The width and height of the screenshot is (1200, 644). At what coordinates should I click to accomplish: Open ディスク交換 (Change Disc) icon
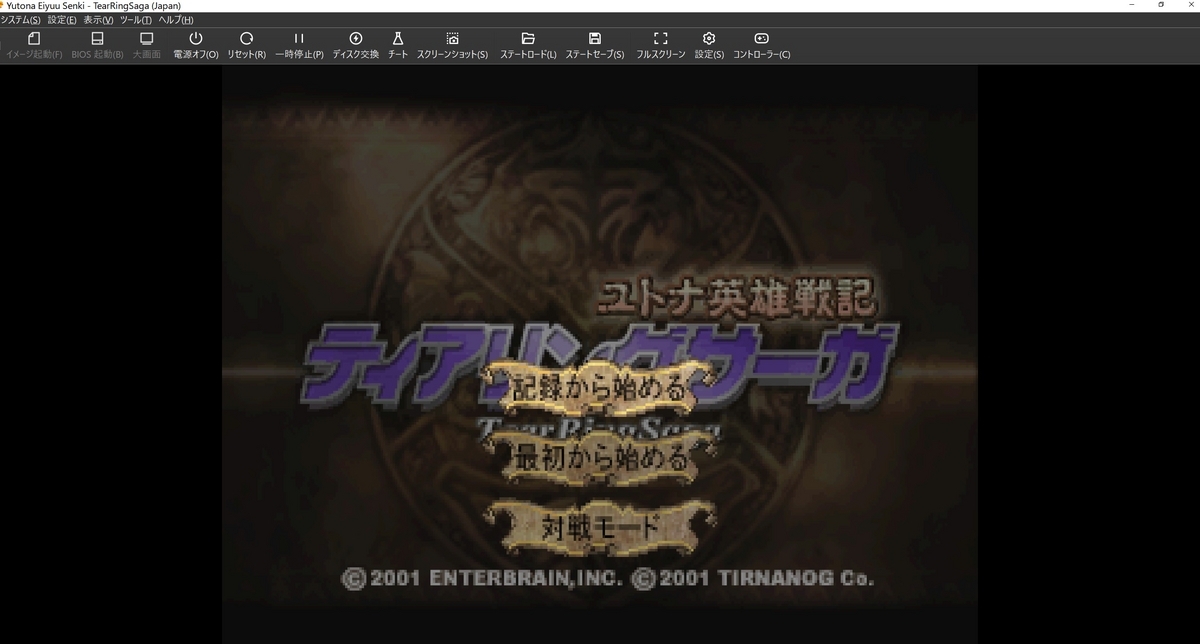coord(356,38)
